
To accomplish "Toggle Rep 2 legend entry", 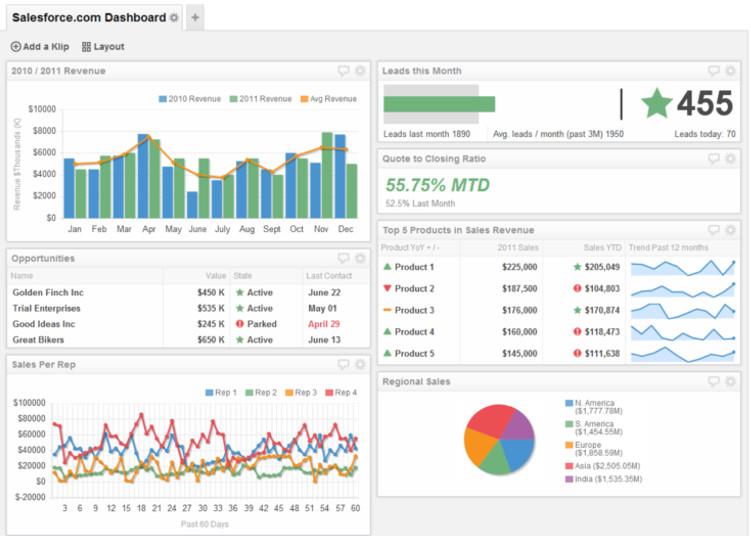I will [x=261, y=392].
